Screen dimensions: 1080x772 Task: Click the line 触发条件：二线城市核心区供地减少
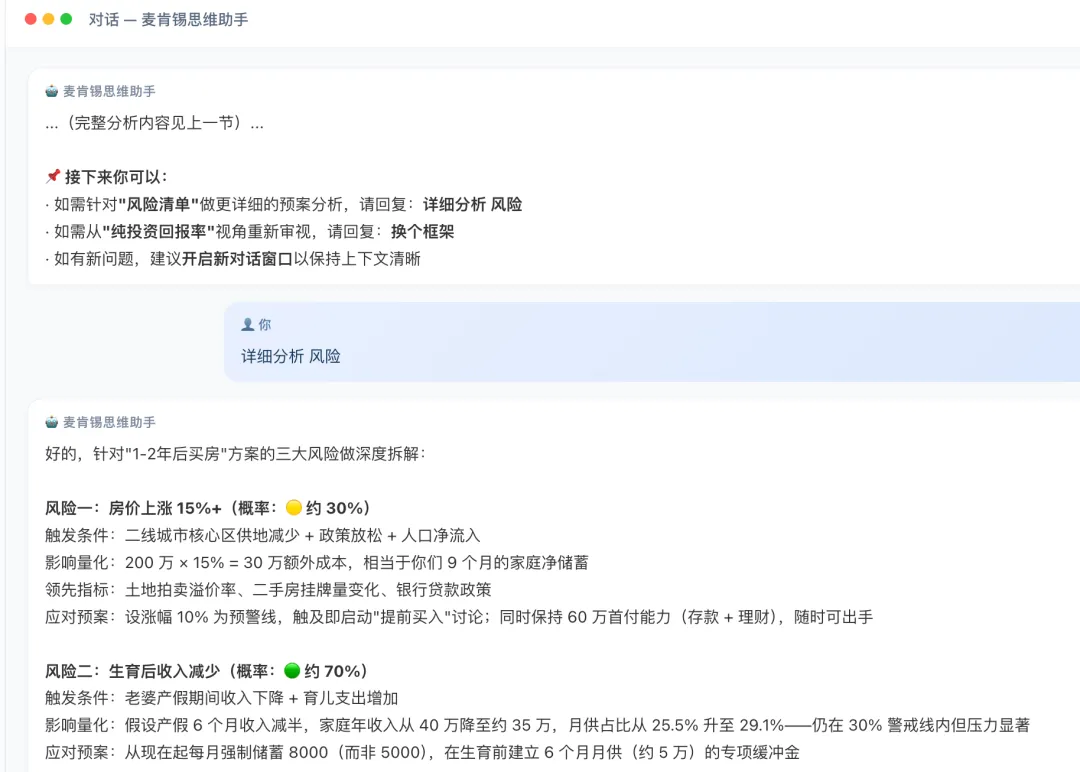coord(263,535)
